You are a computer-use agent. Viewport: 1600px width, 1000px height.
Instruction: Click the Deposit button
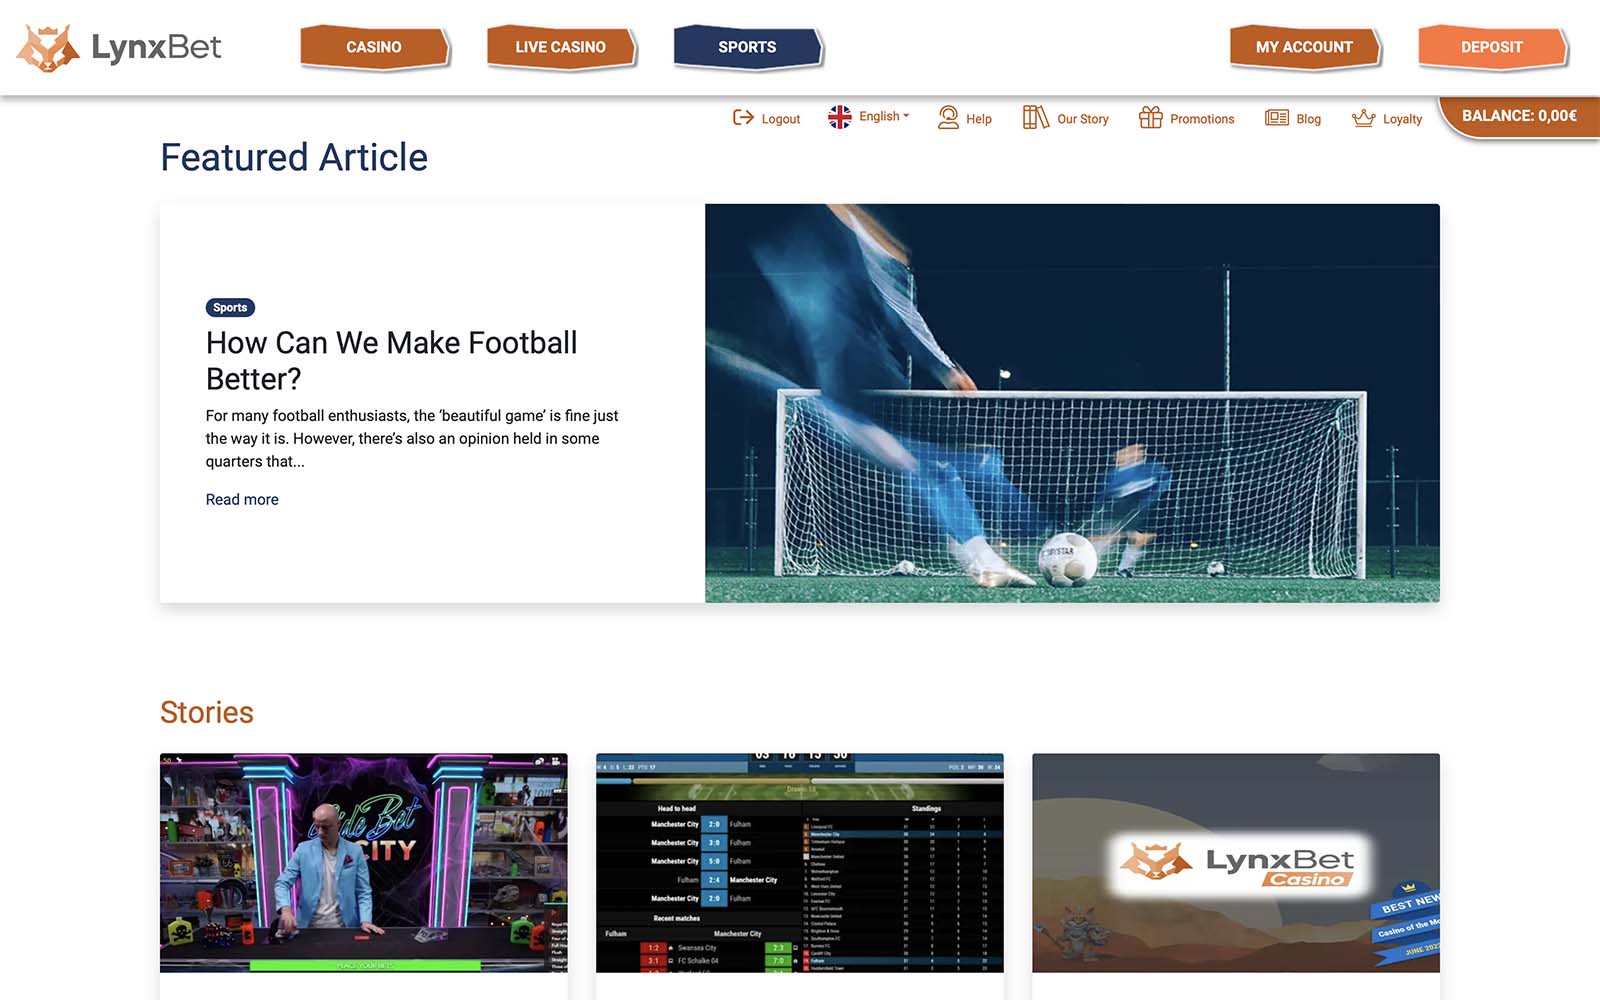click(x=1492, y=47)
